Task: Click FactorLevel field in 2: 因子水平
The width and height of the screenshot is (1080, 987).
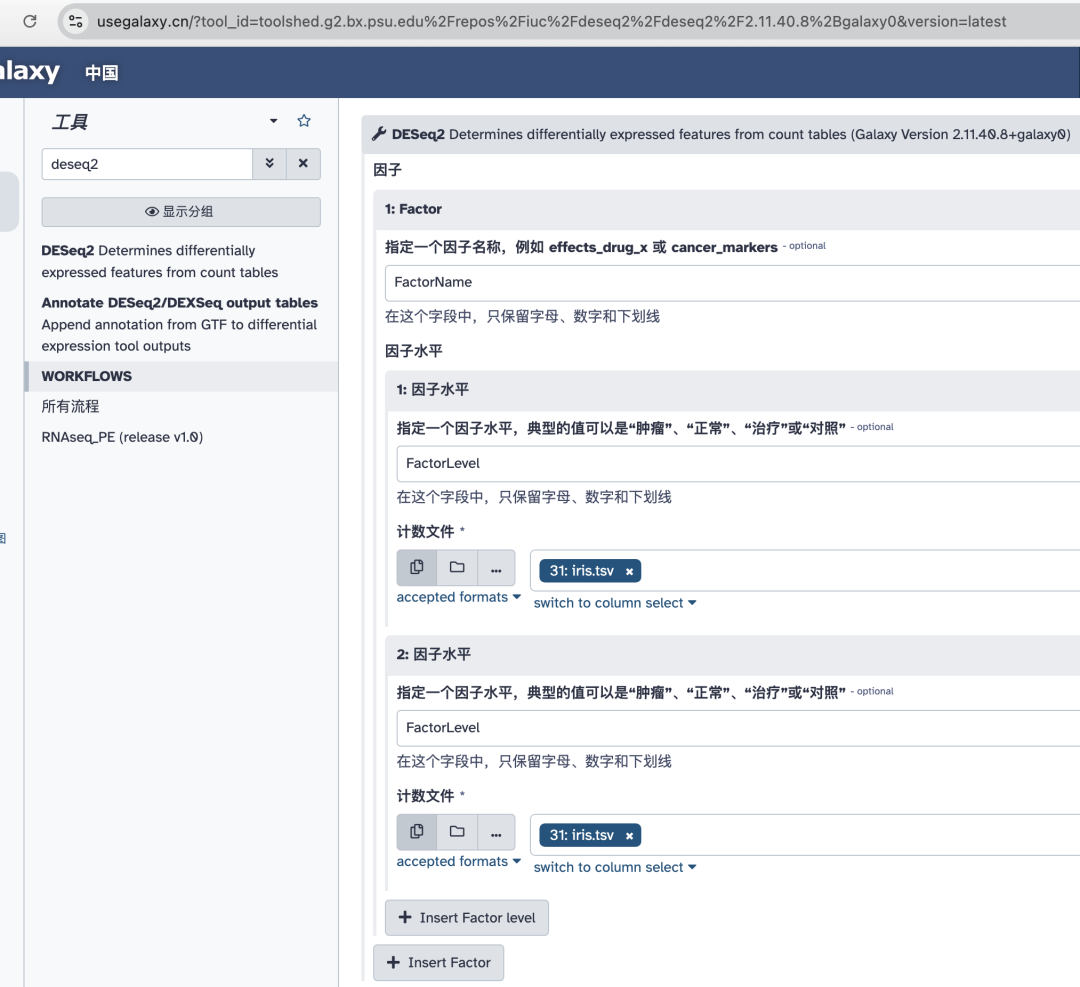Action: tap(738, 728)
